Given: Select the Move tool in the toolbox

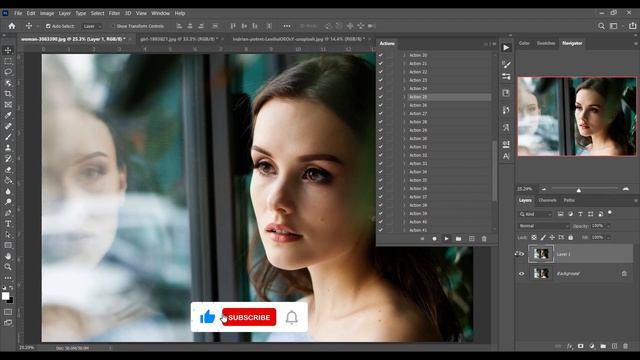Looking at the screenshot, I should tap(8, 50).
